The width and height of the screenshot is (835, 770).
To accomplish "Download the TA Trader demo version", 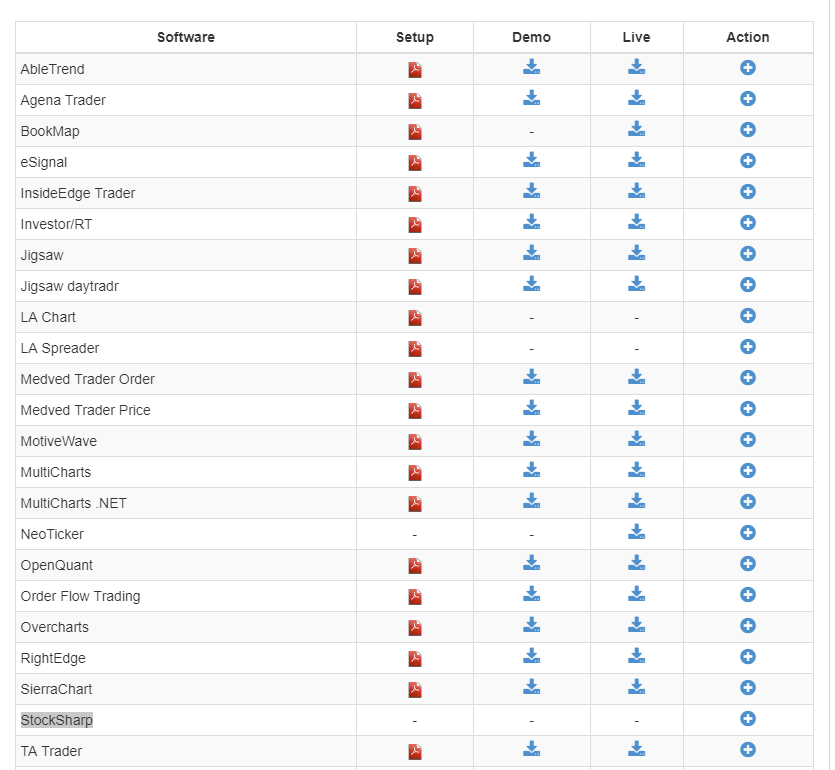I will (531, 750).
